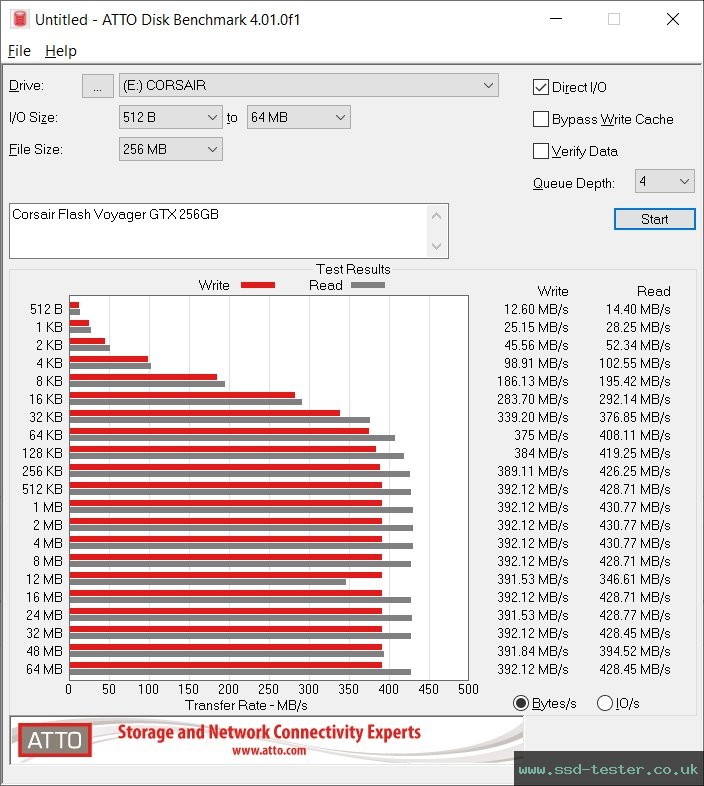Click the Test Results heading
This screenshot has height=786, width=704.
coord(353,269)
